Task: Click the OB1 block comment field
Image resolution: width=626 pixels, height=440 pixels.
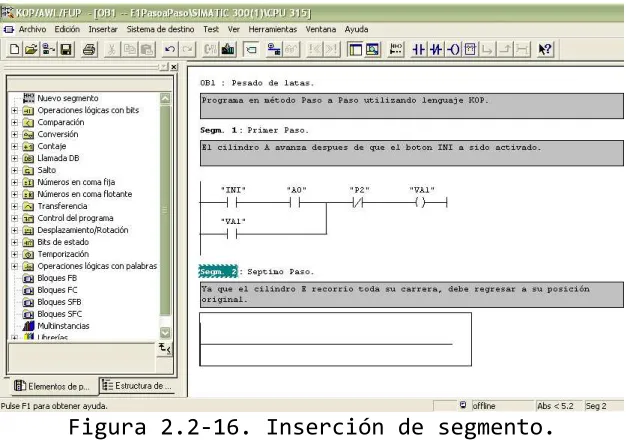Action: click(x=412, y=106)
